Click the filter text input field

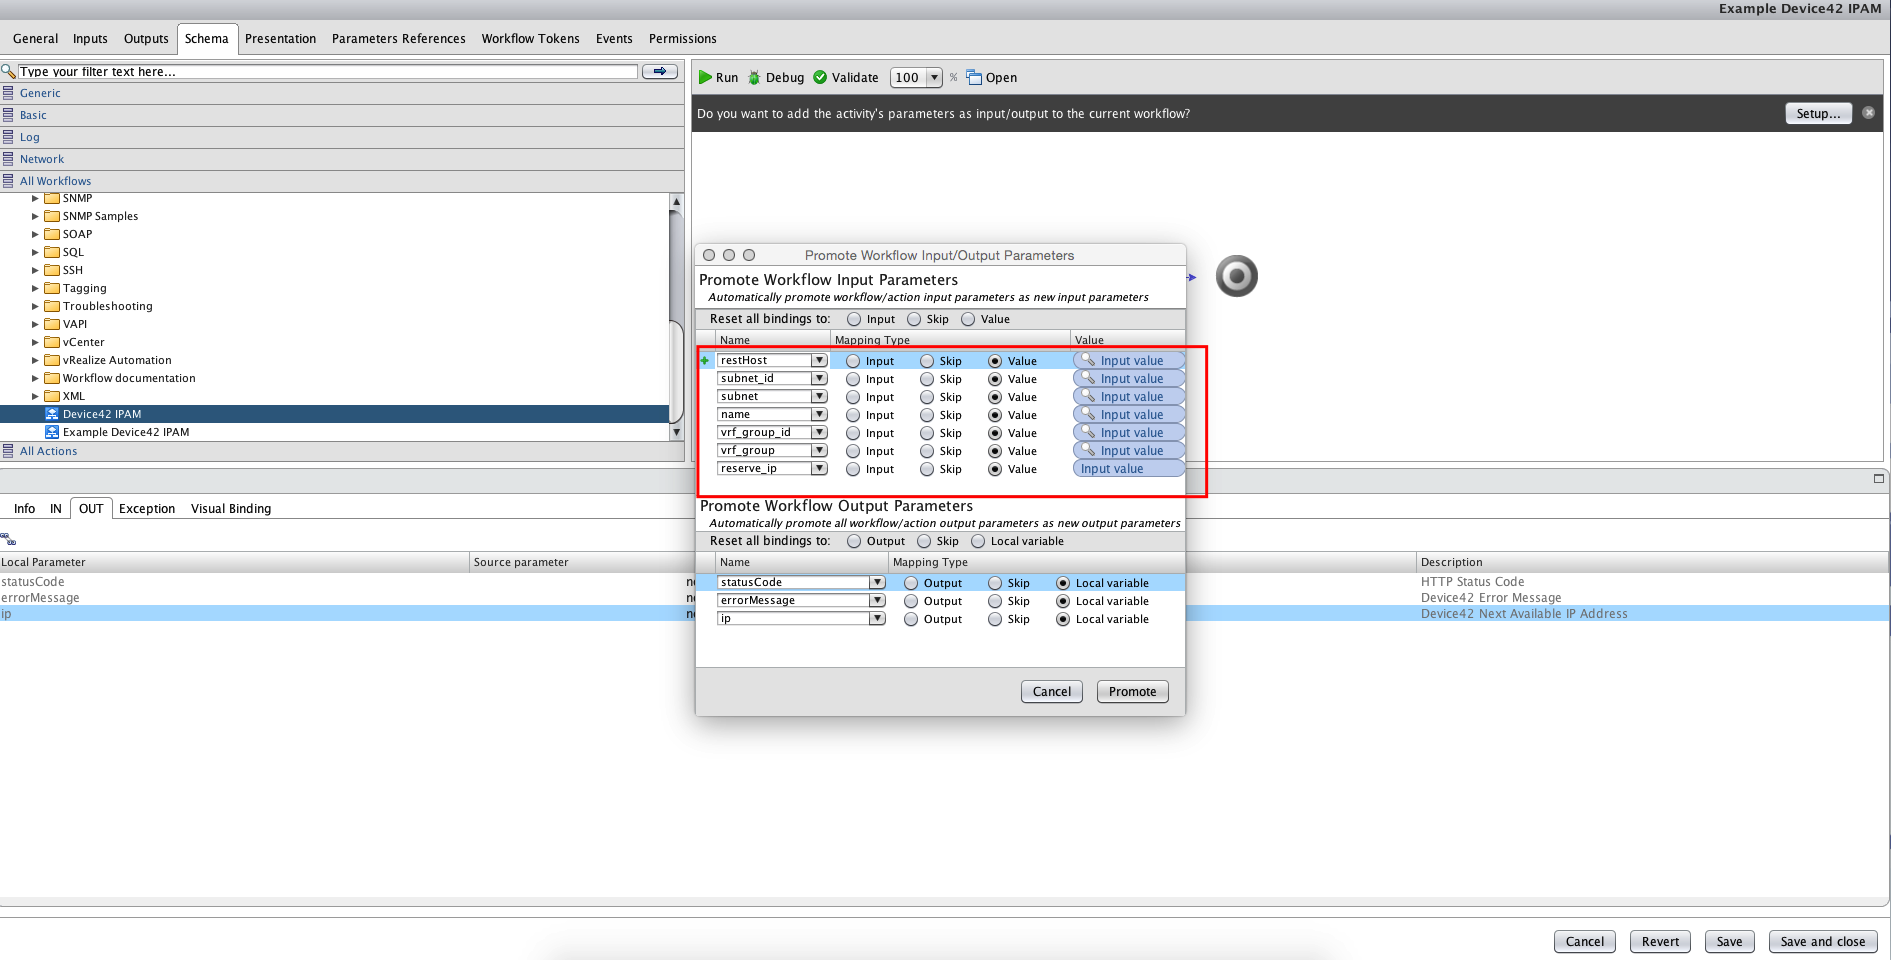(x=328, y=71)
